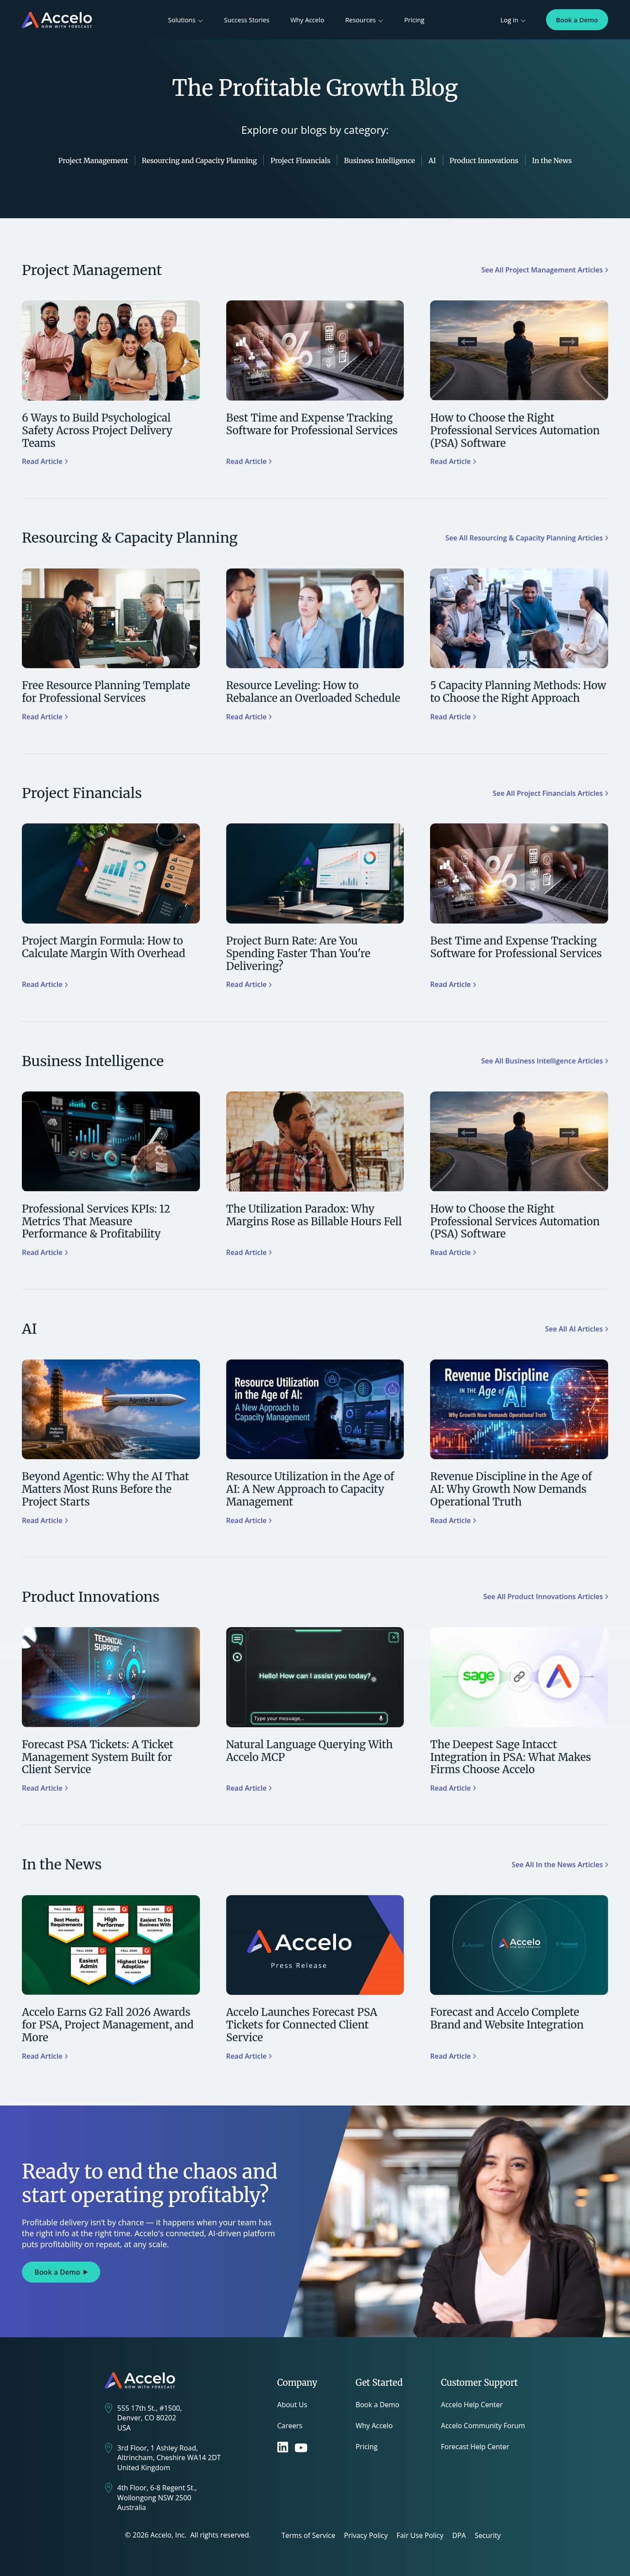Screen dimensions: 630x2576
Task: Open Accelo G2 Fall 2026 Awards thumbnail
Action: pyautogui.click(x=111, y=1945)
